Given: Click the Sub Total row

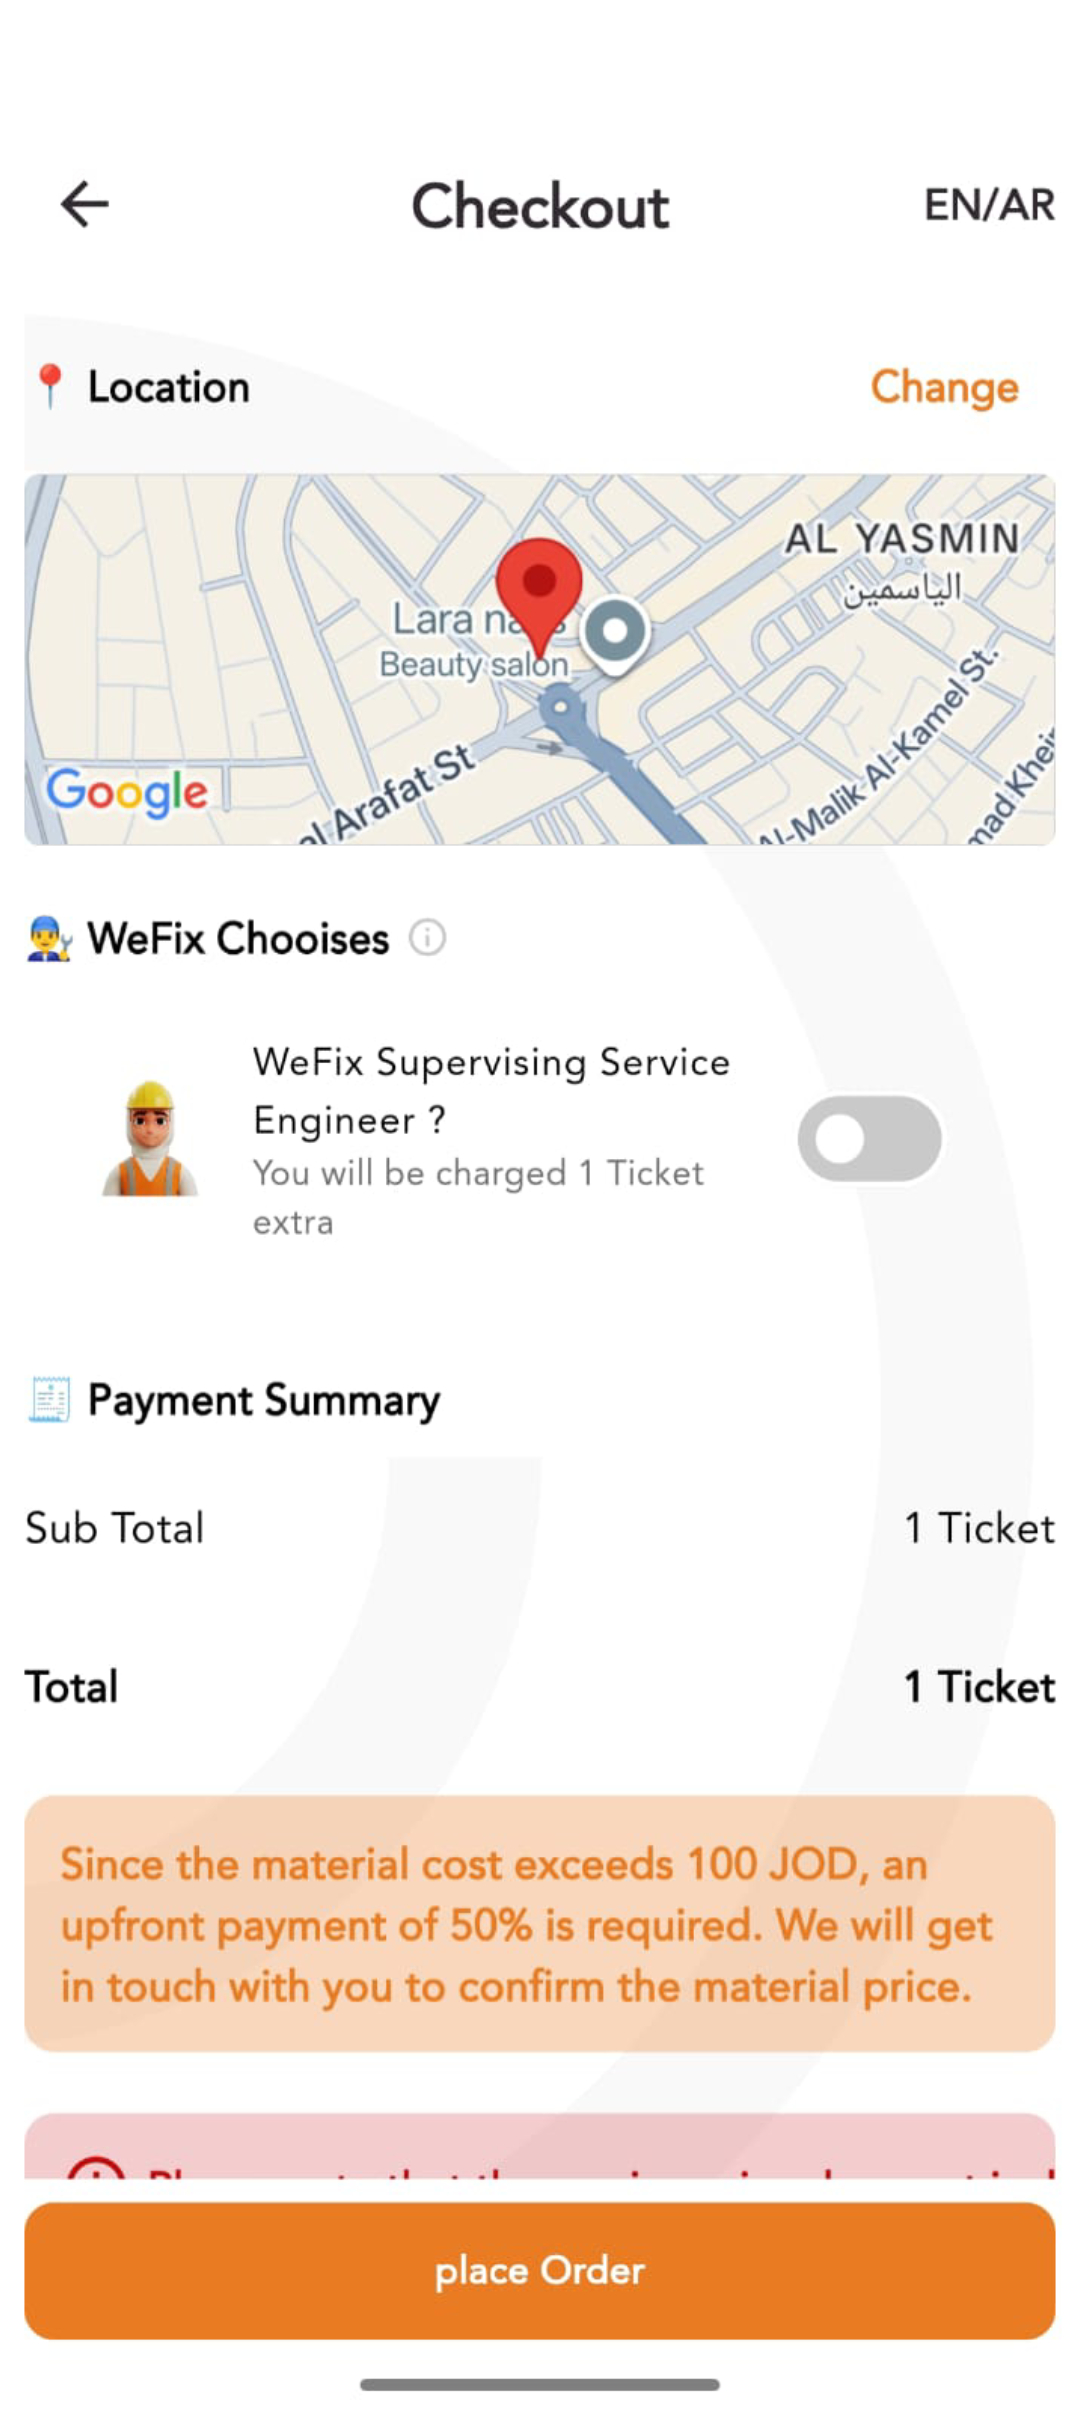Looking at the screenshot, I should pyautogui.click(x=540, y=1528).
